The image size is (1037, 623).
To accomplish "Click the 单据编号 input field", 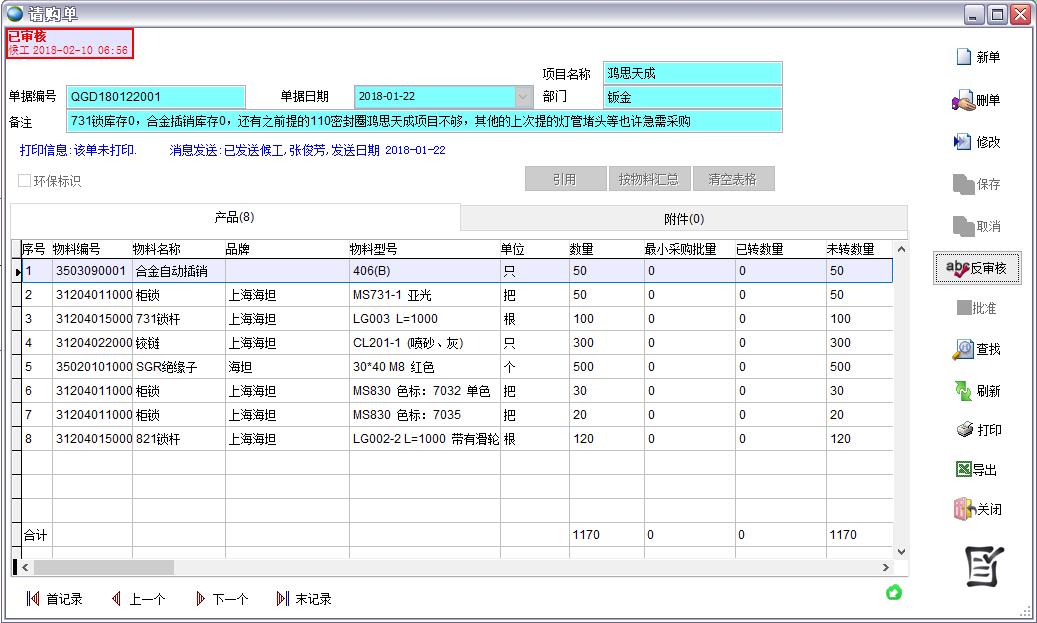I will tap(155, 97).
